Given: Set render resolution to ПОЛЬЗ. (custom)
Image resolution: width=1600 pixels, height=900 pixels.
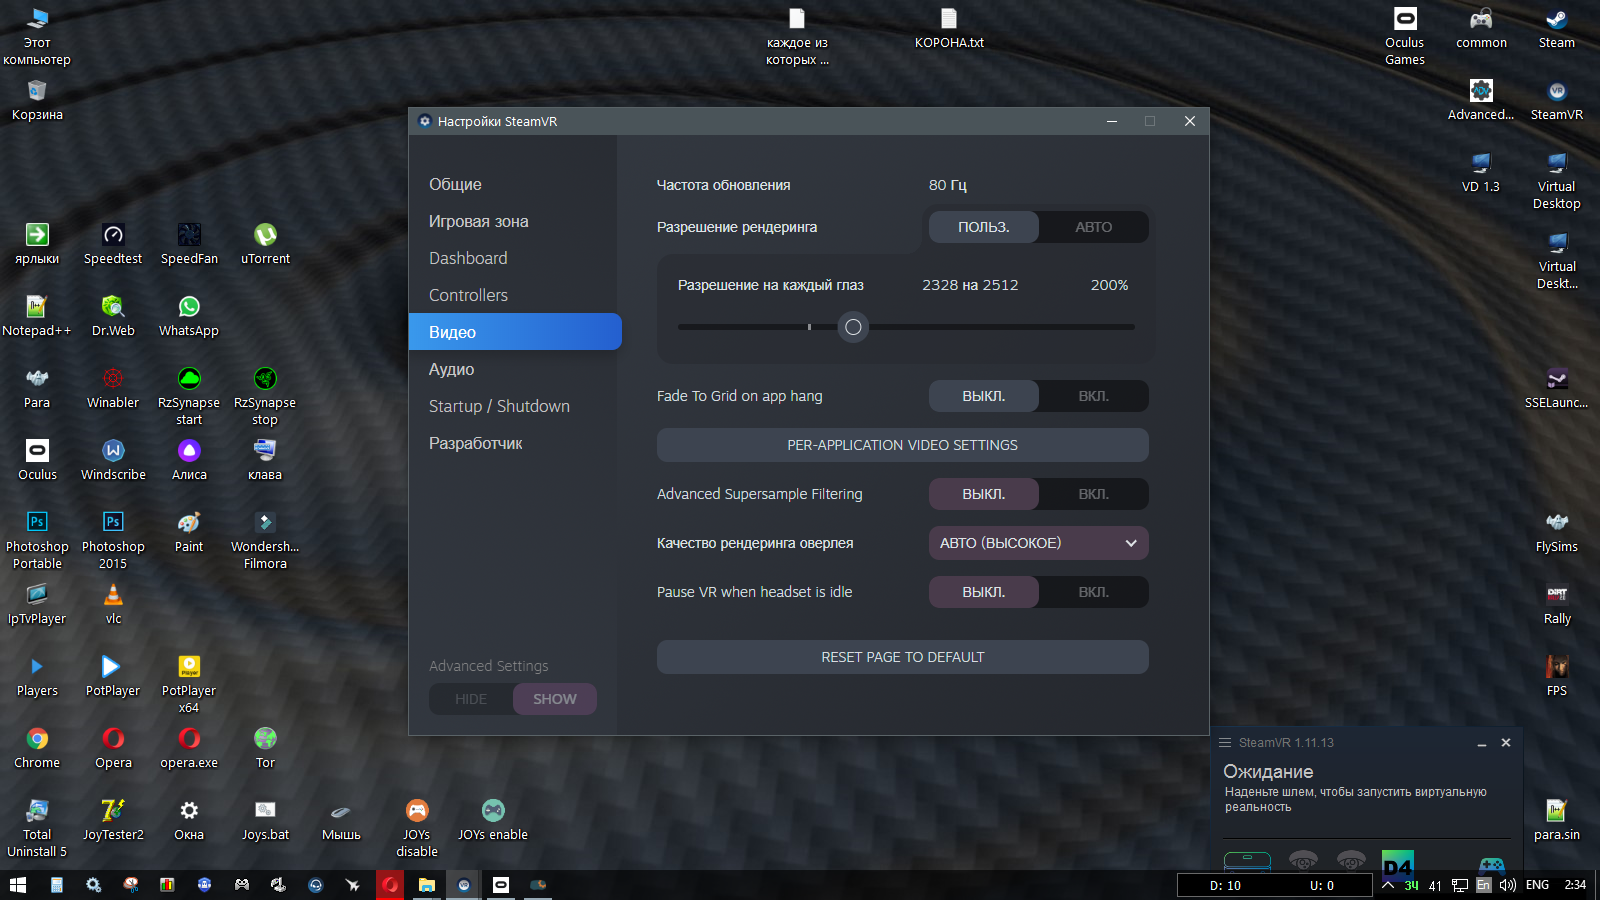Looking at the screenshot, I should pos(984,227).
